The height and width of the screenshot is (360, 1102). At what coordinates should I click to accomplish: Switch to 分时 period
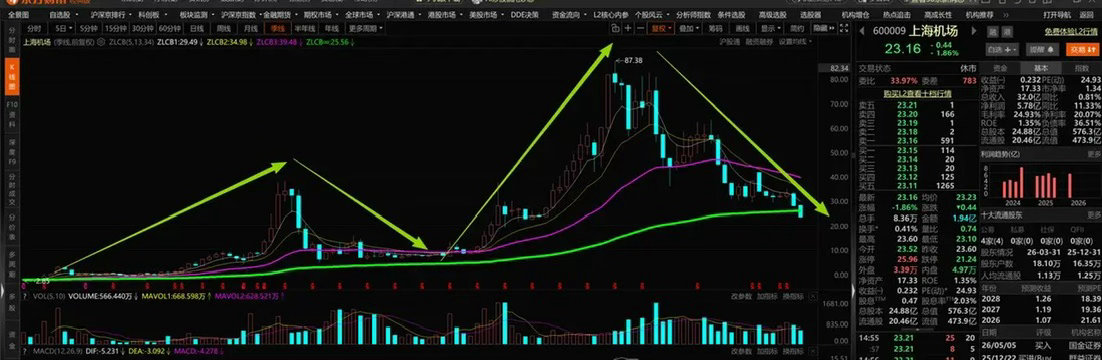point(34,28)
